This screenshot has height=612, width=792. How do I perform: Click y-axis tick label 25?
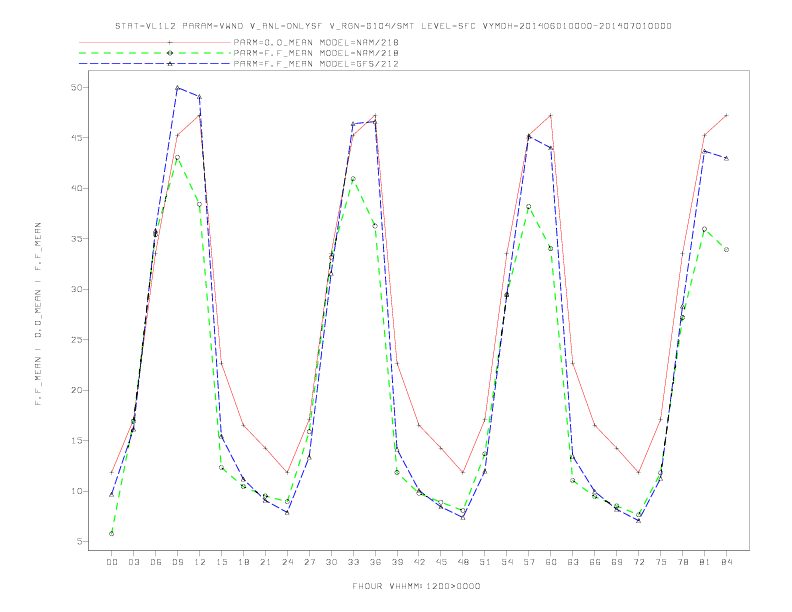[76, 340]
